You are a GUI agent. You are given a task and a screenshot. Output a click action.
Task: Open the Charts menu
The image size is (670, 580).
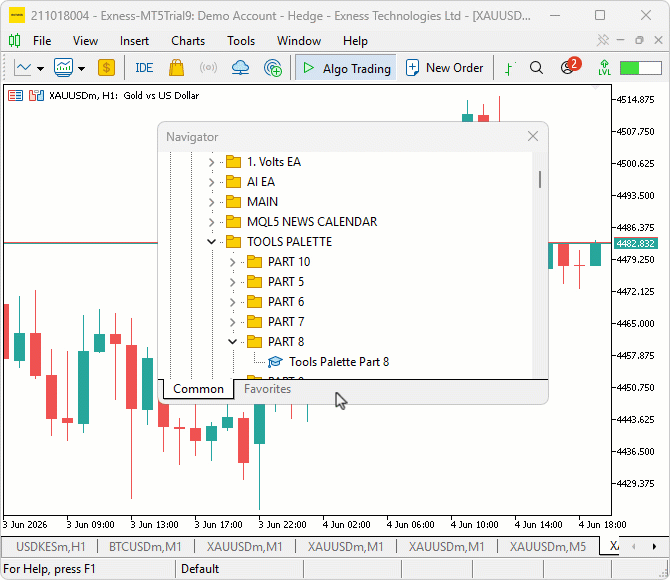[x=188, y=41]
